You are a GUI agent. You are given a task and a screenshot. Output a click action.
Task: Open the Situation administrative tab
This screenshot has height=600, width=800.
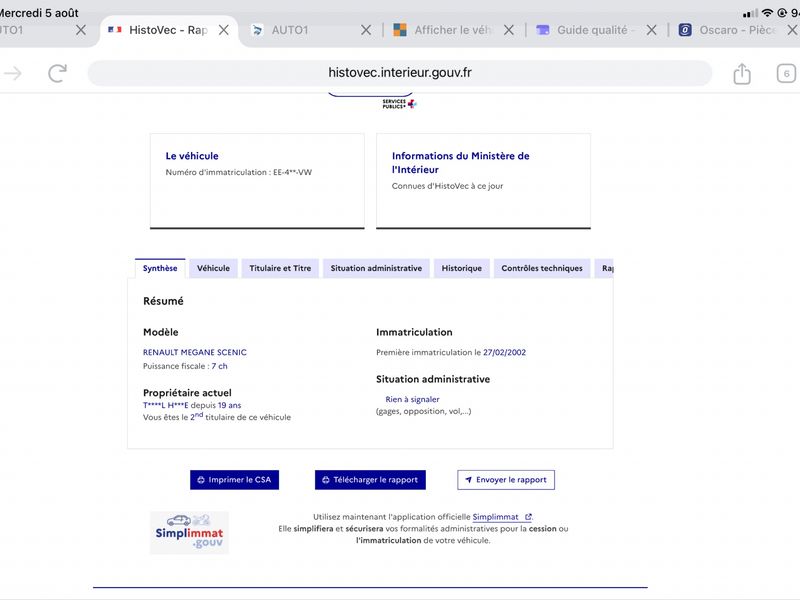[x=376, y=268]
